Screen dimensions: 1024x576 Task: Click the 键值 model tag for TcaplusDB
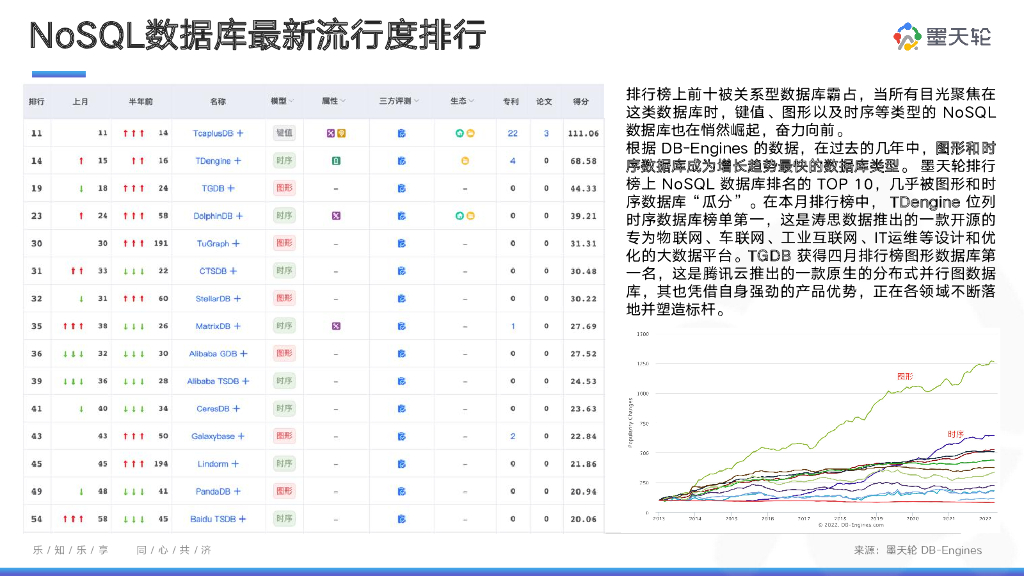(284, 133)
